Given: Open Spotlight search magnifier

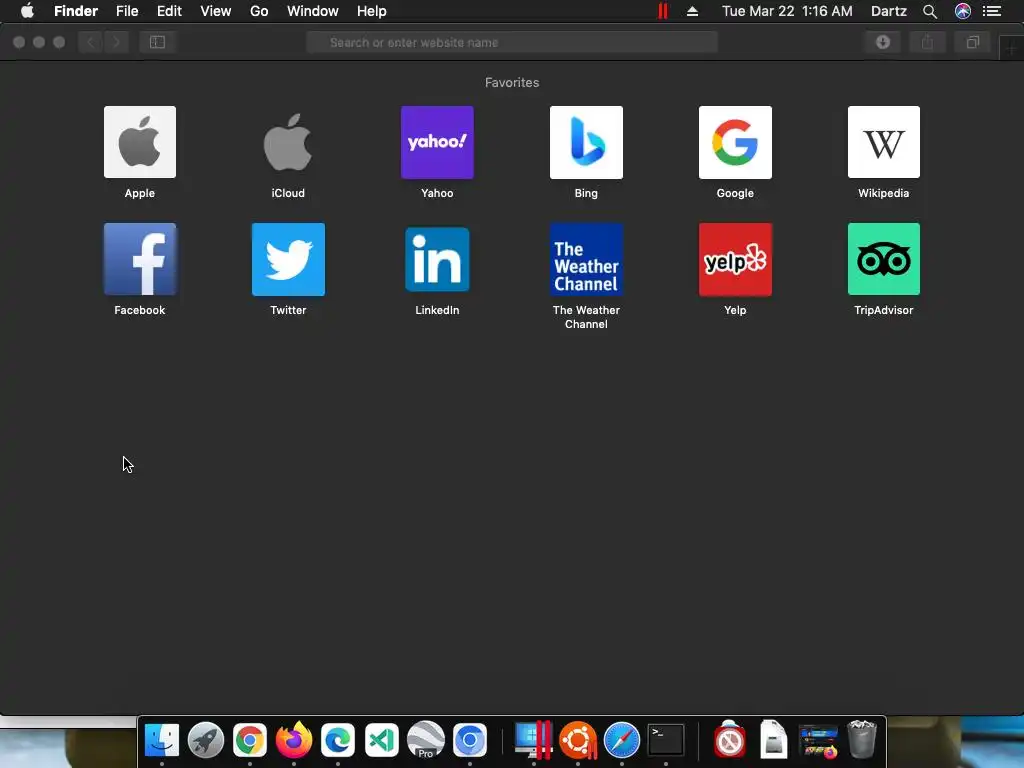Looking at the screenshot, I should pyautogui.click(x=930, y=11).
